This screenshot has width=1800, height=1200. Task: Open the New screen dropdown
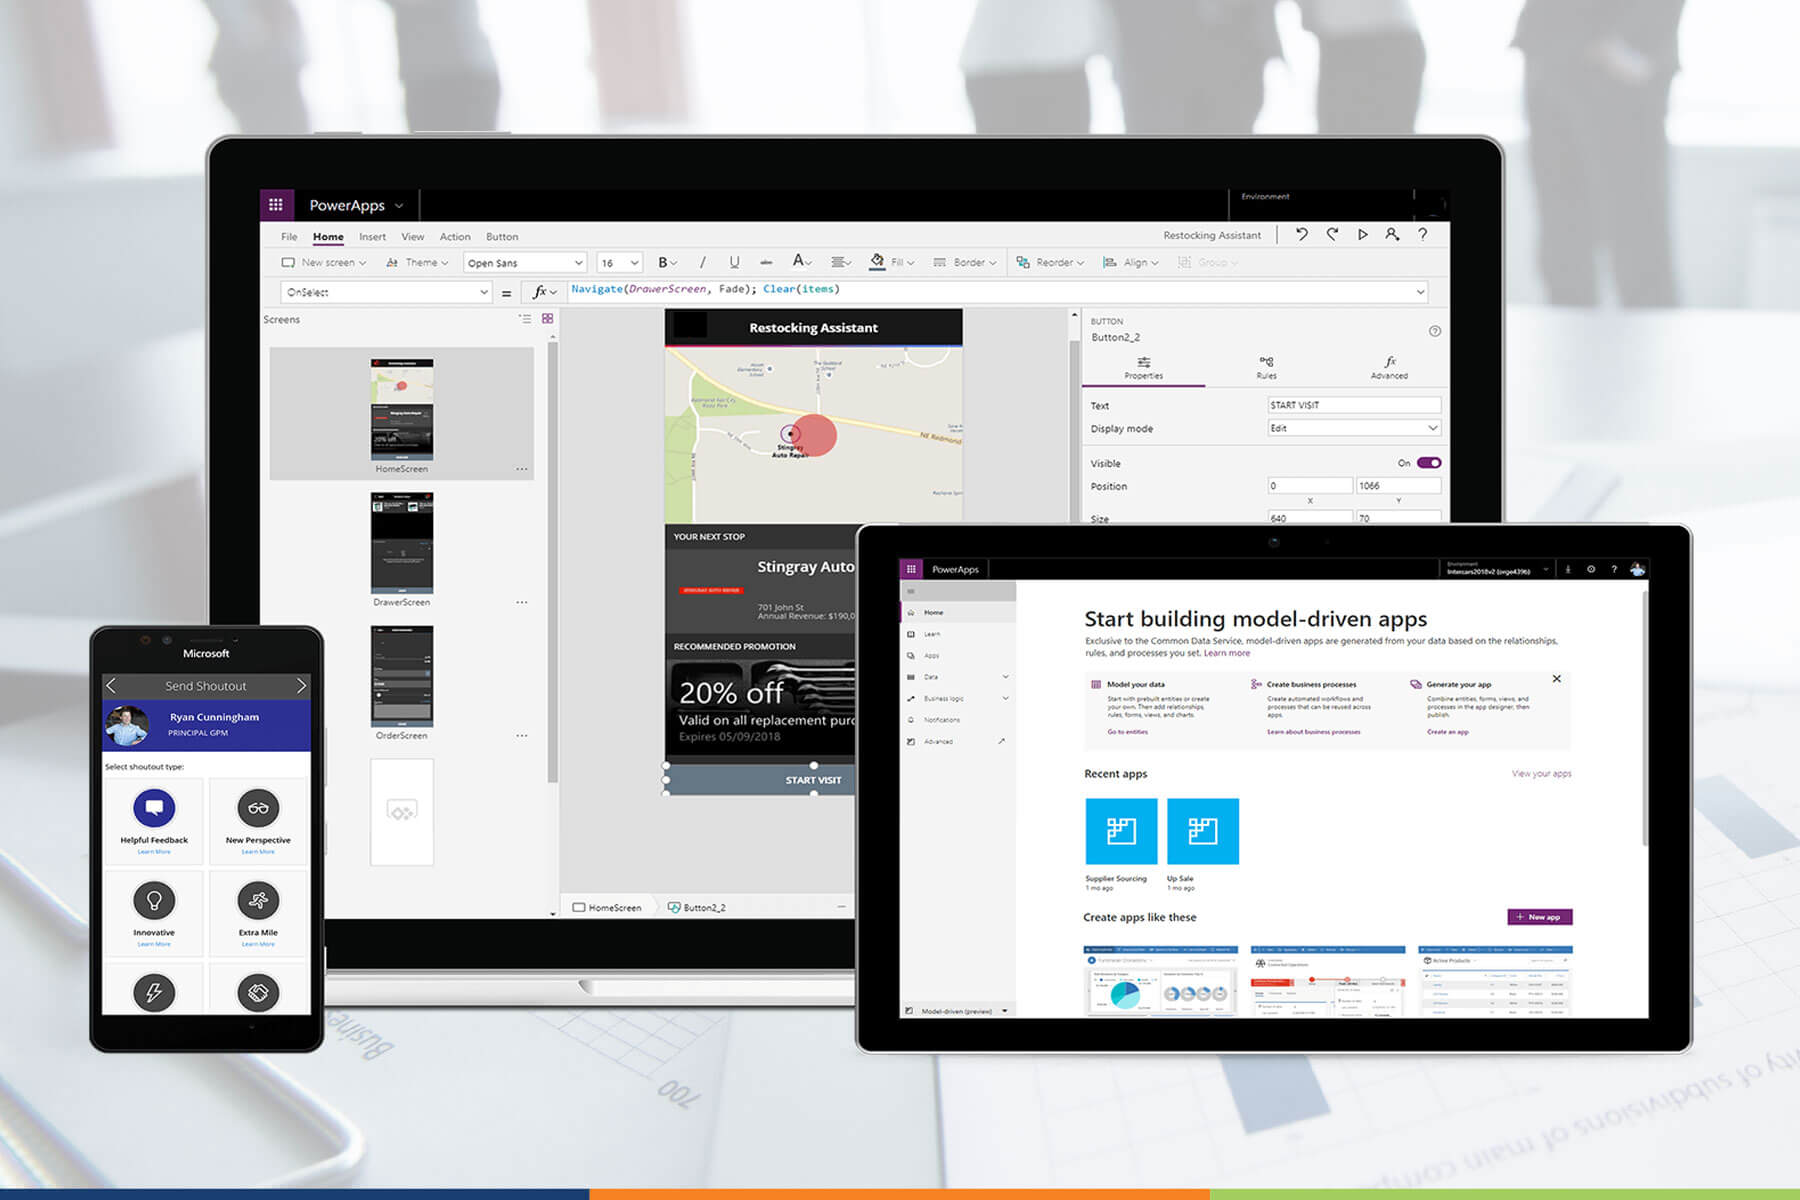(x=324, y=263)
